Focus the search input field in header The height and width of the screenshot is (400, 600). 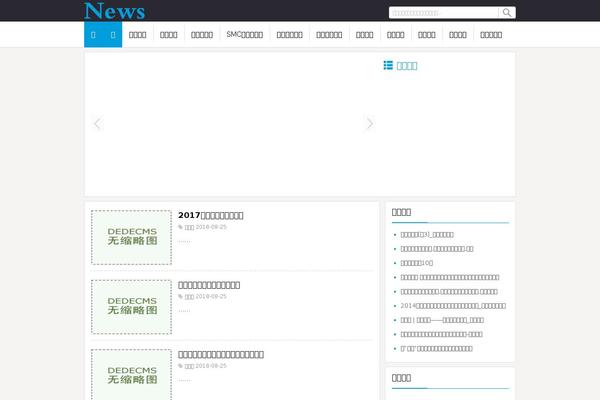click(x=444, y=13)
